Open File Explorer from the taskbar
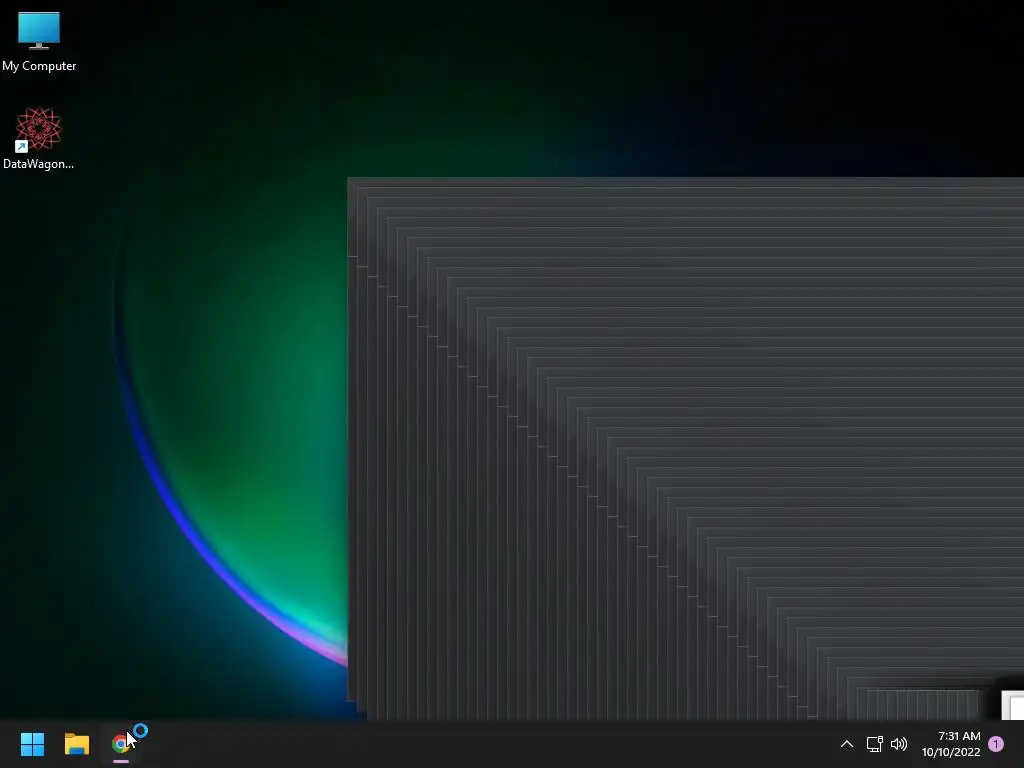Screen dimensions: 1024x768 tap(77, 744)
